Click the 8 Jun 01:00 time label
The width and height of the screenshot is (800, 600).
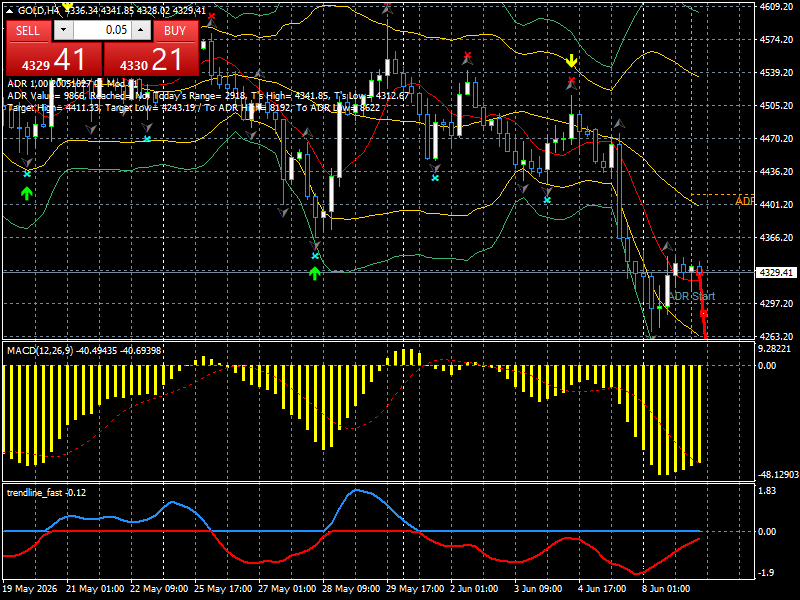[666, 588]
